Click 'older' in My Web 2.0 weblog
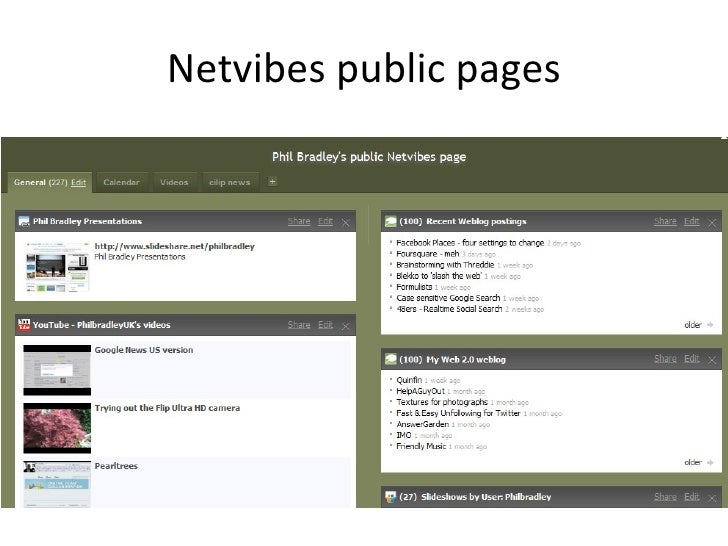This screenshot has width=728, height=546. [693, 462]
